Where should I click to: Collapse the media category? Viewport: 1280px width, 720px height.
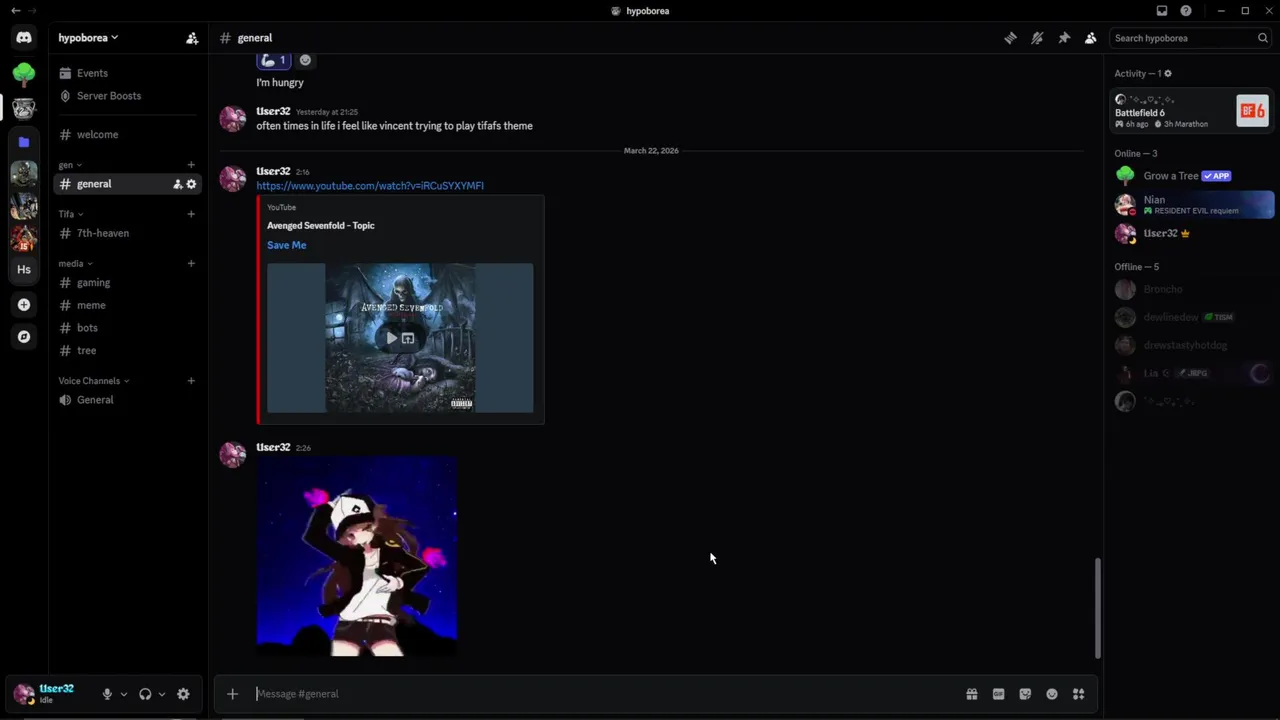76,264
